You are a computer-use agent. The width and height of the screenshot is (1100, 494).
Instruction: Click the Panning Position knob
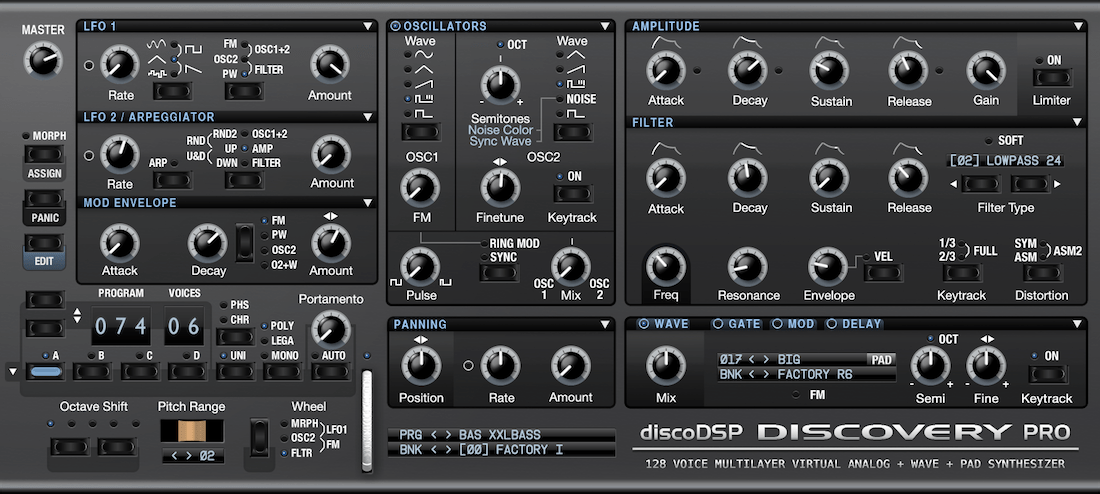tap(421, 366)
